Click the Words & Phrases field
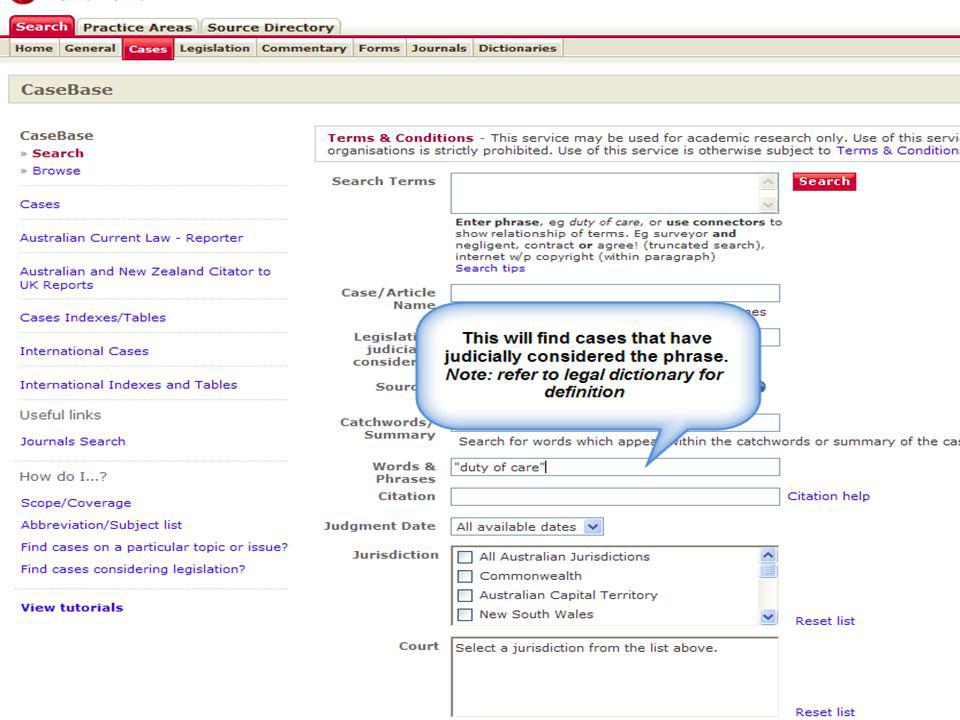 click(615, 467)
